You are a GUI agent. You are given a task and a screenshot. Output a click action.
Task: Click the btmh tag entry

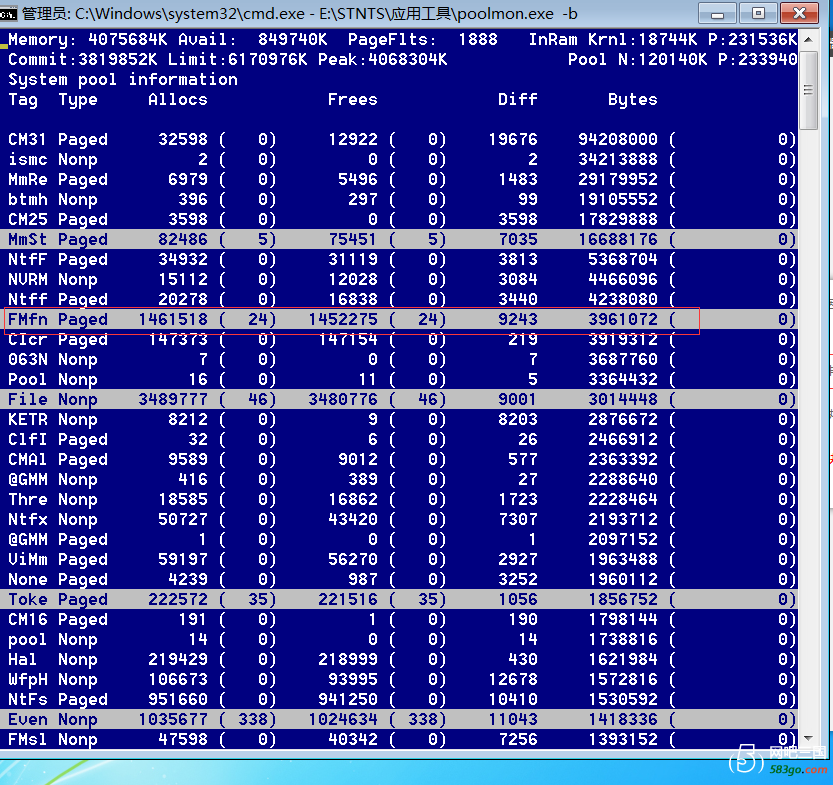pos(28,200)
